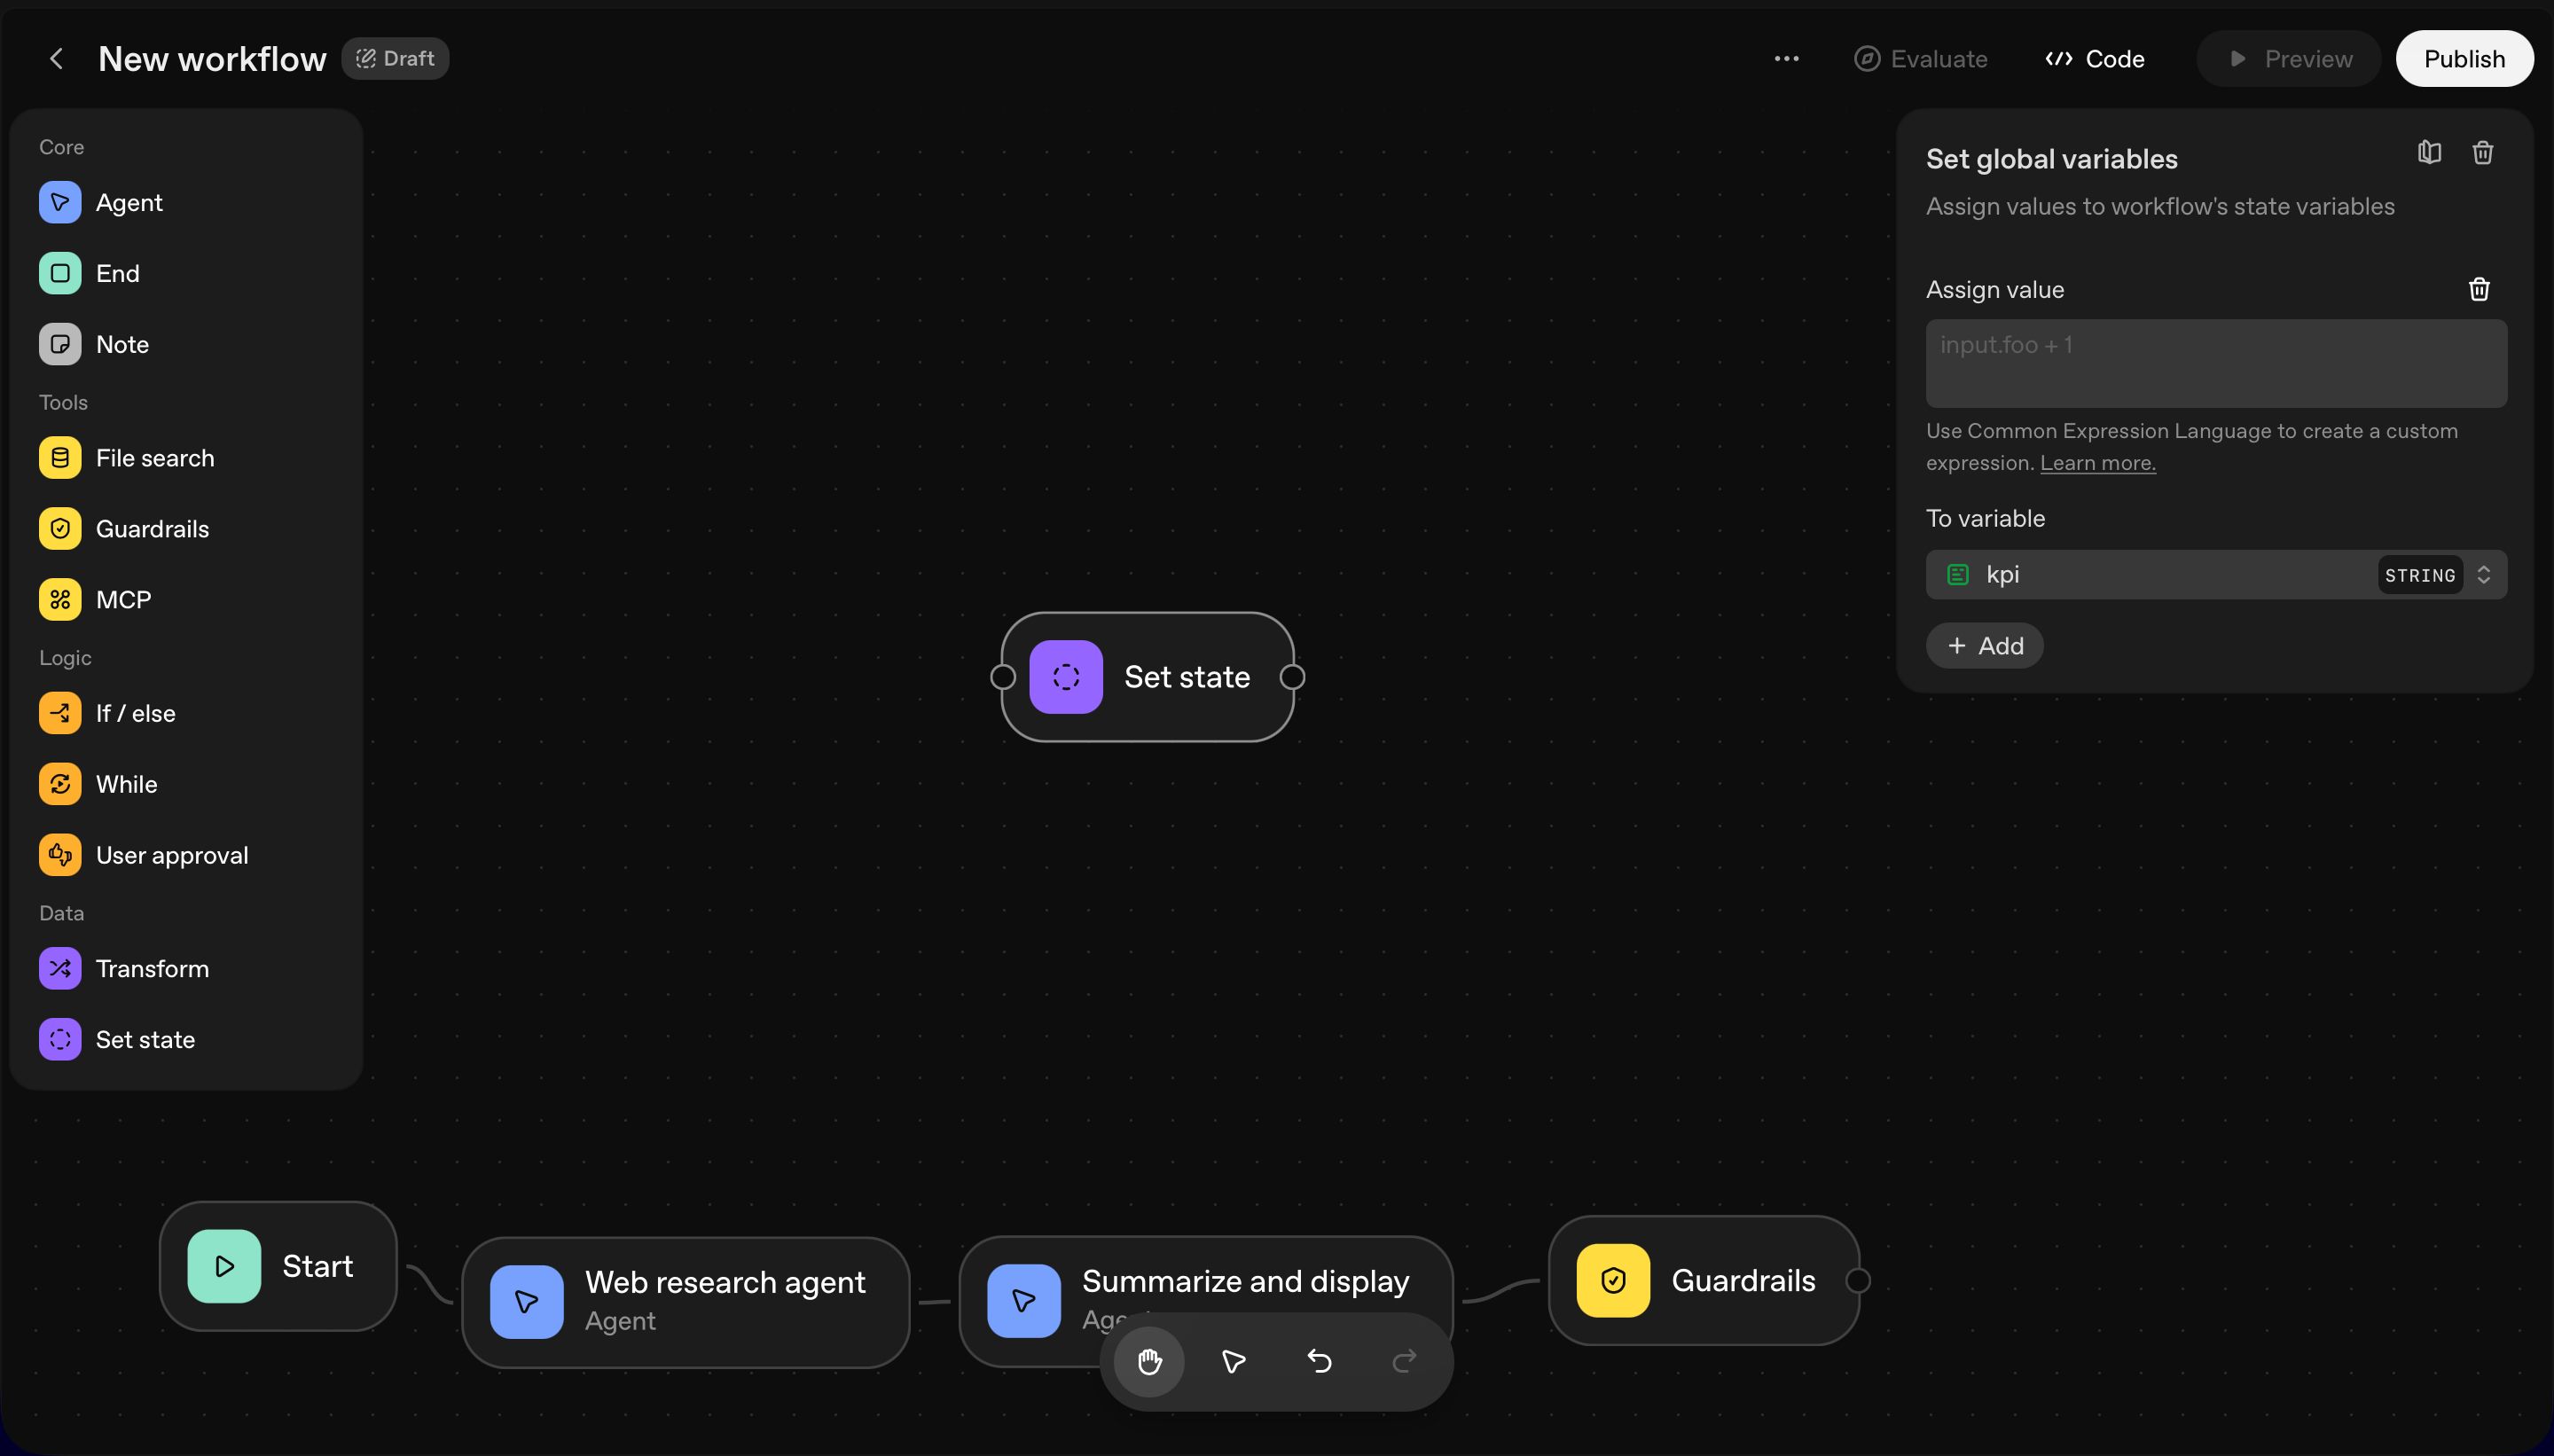This screenshot has height=1456, width=2554.
Task: Click the undo arrow icon
Action: coord(1319,1361)
